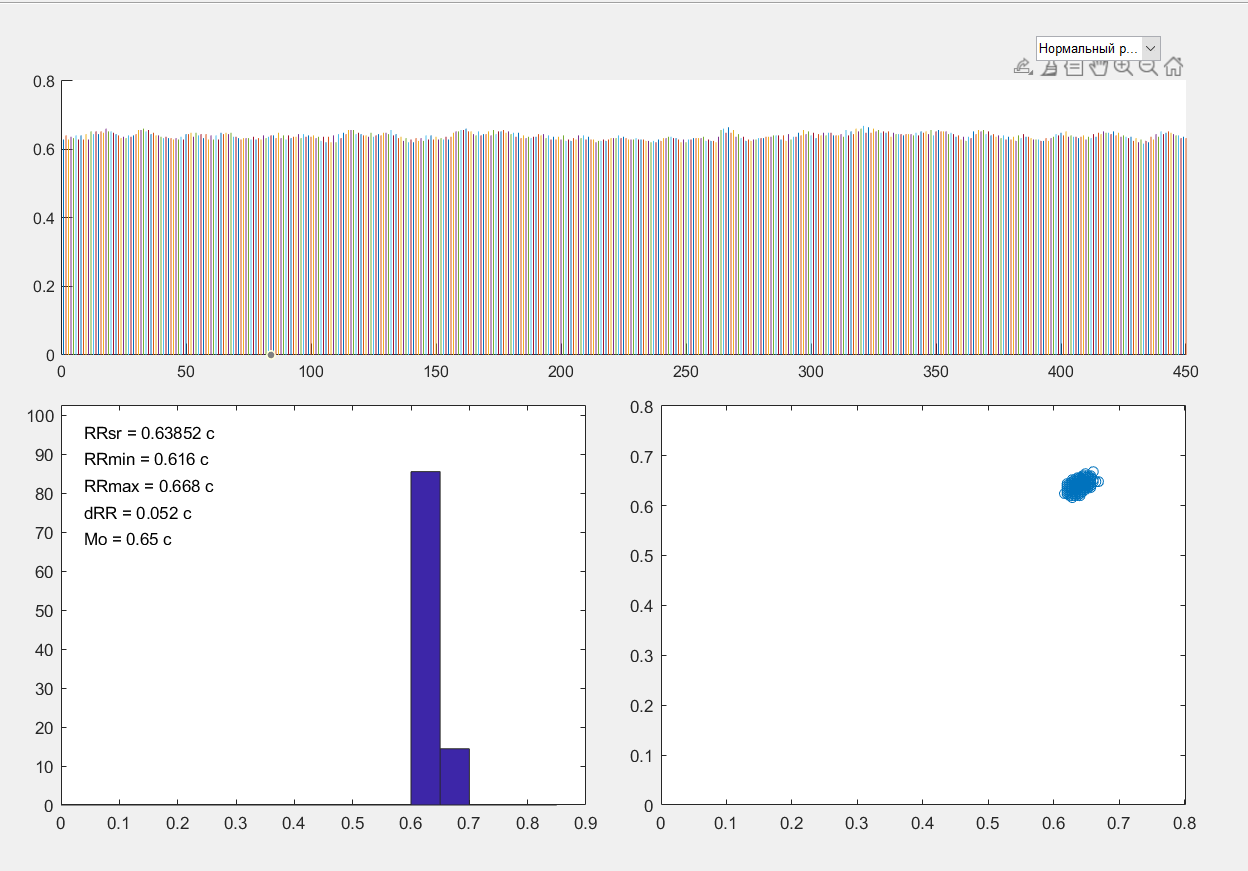Viewport: 1248px width, 871px height.
Task: Click the 'RRmin = 0.616 c' label
Action: pyautogui.click(x=147, y=460)
